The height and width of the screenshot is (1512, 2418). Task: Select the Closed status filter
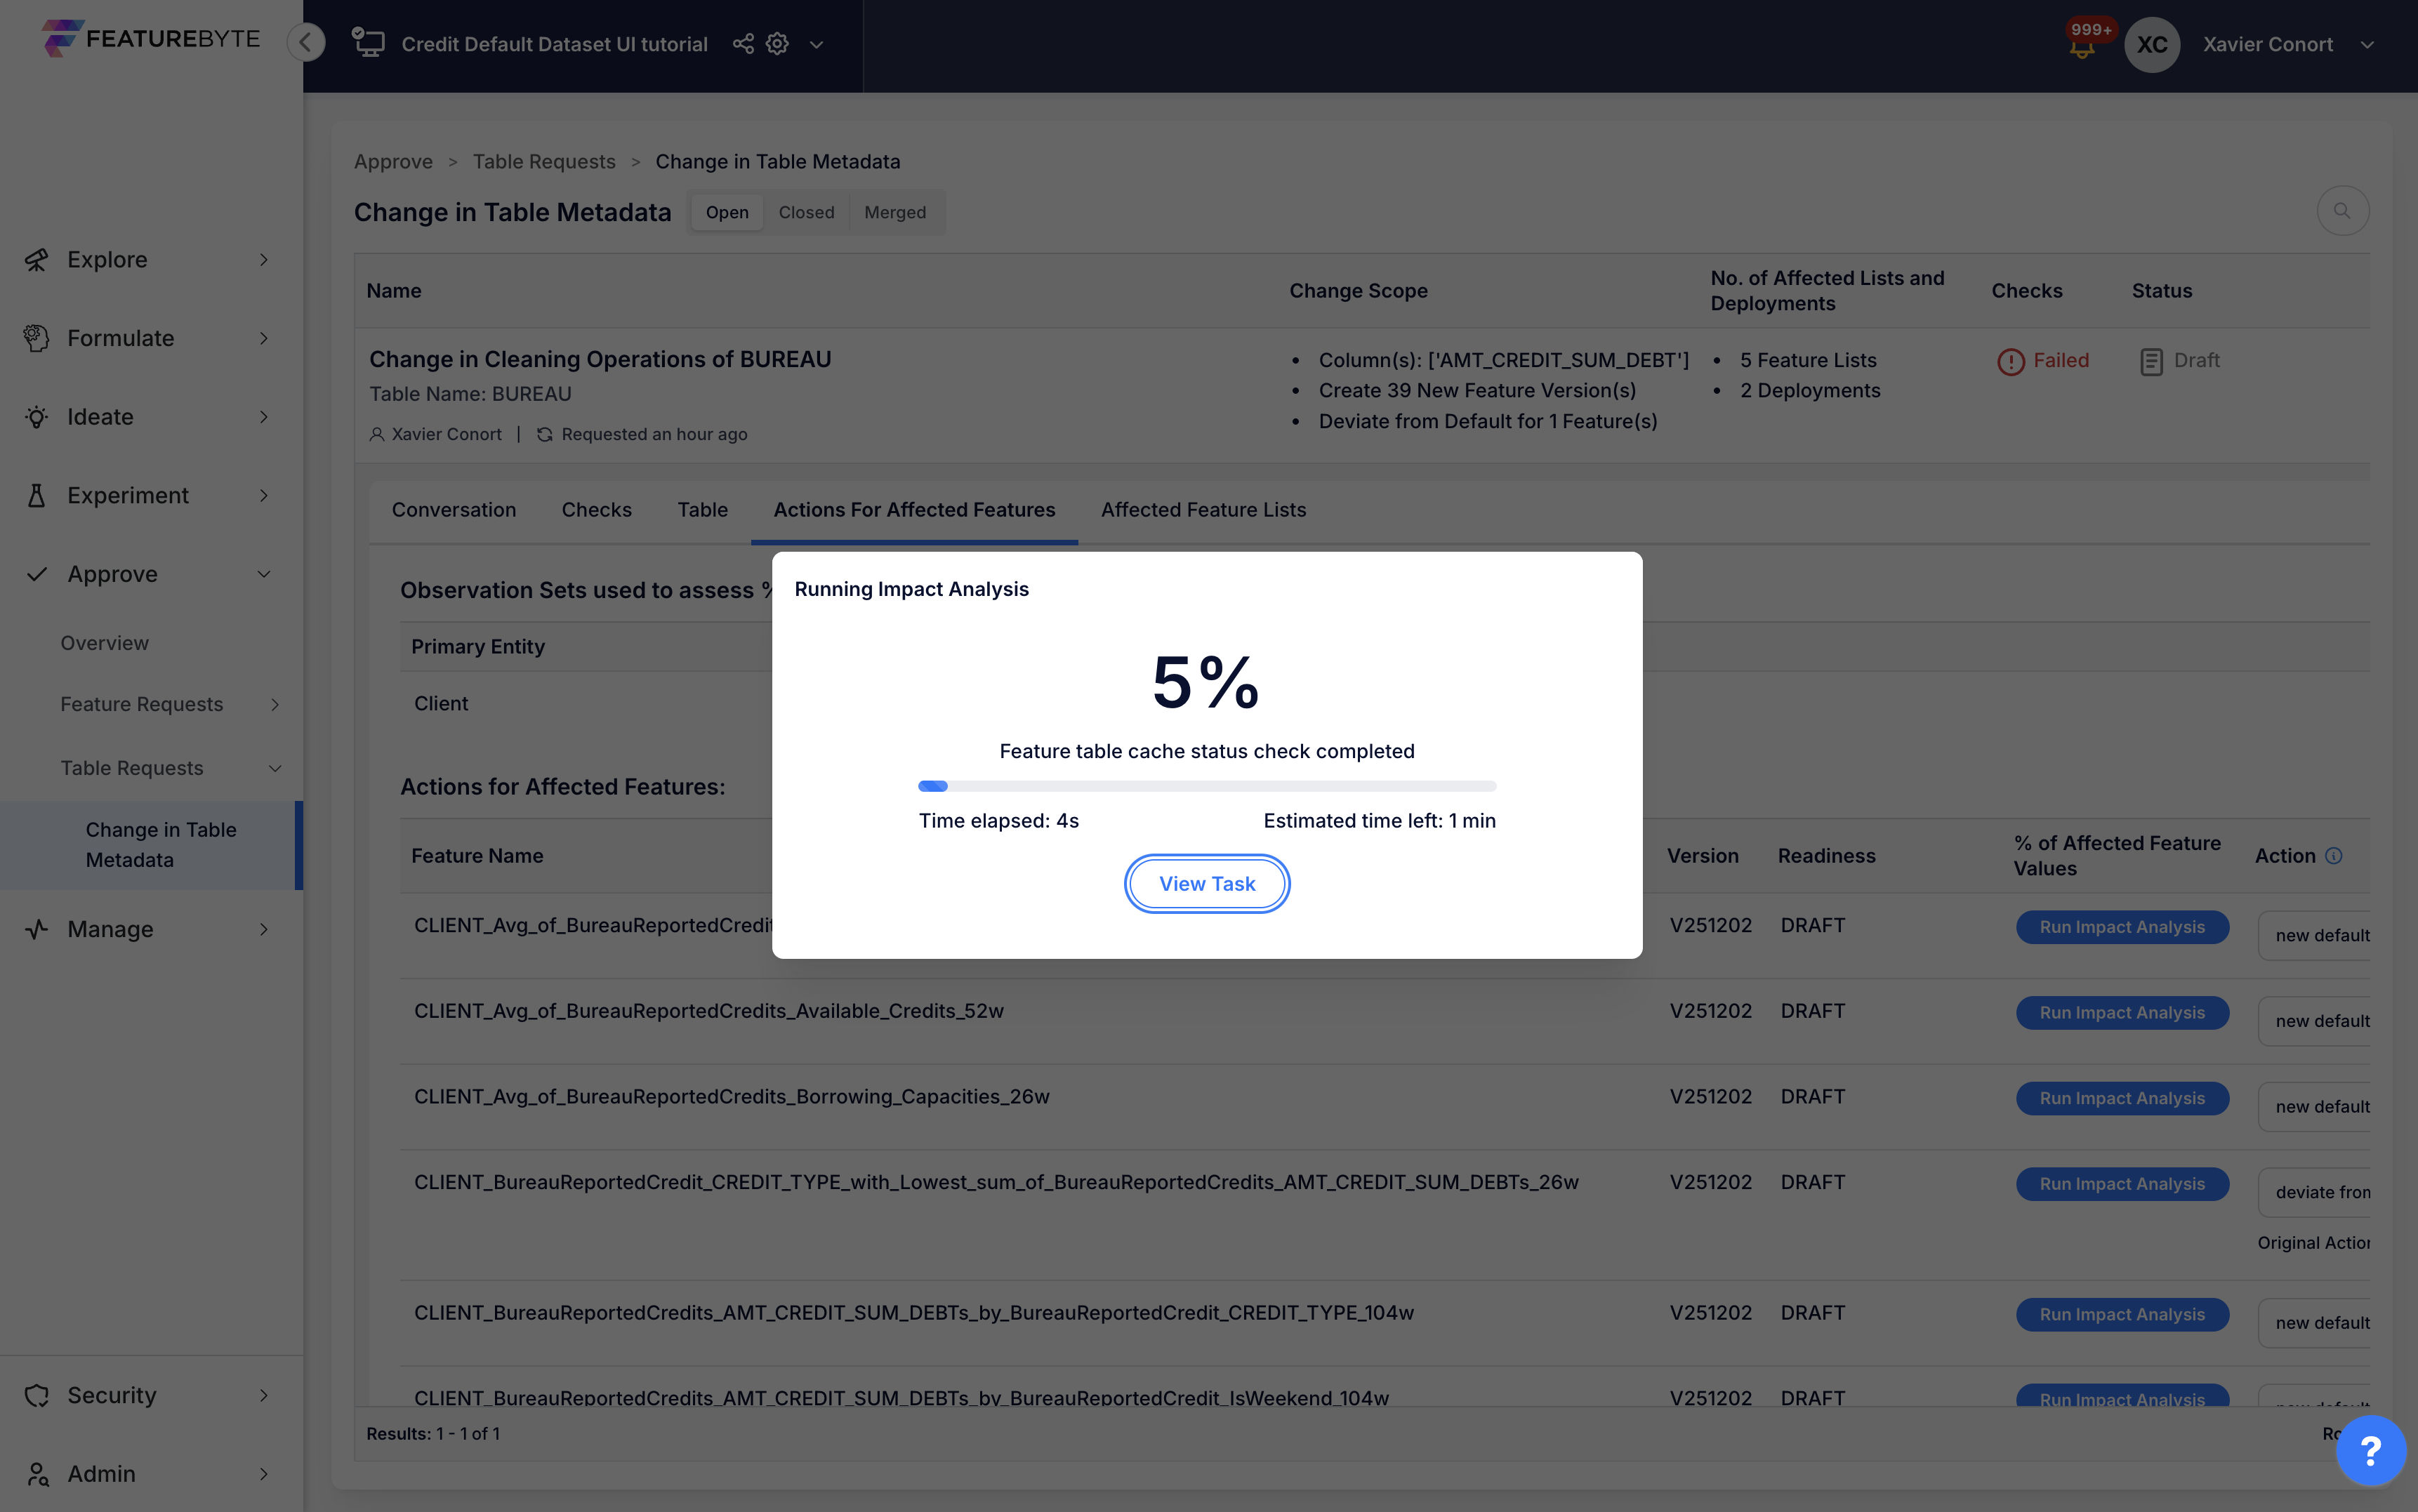(x=806, y=212)
